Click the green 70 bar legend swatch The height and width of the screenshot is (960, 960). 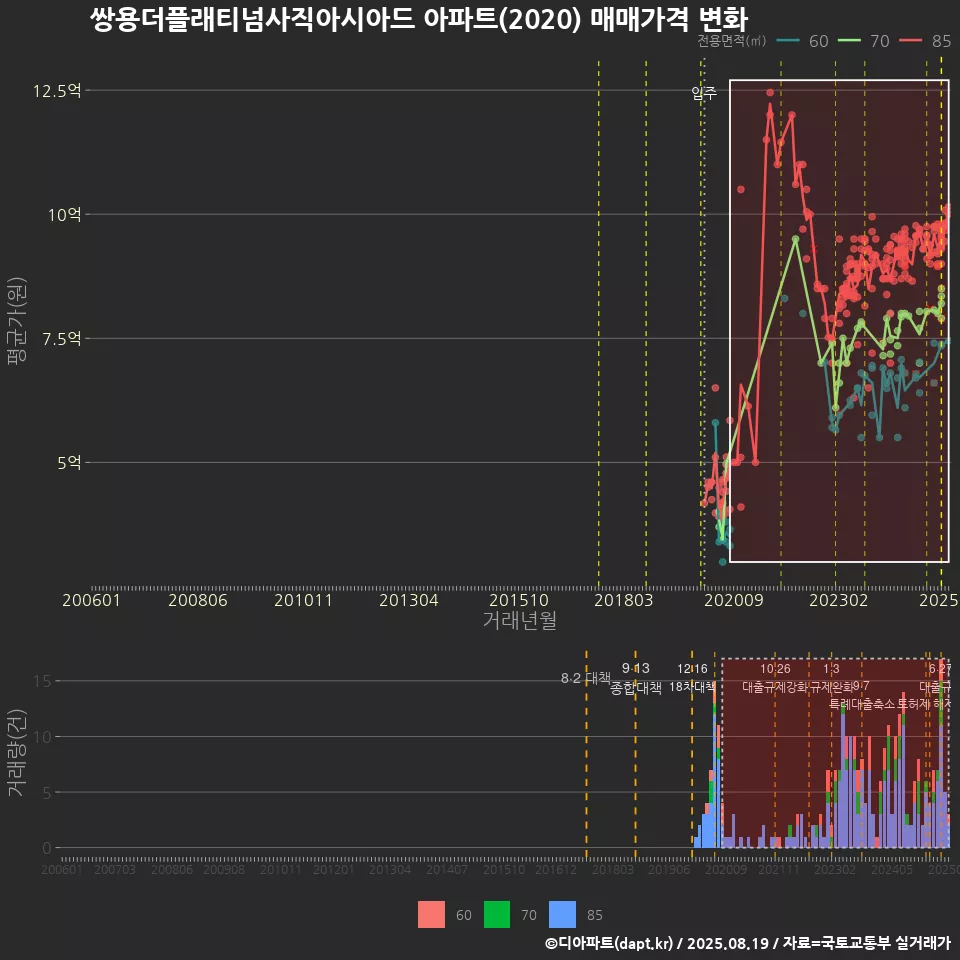click(x=497, y=915)
